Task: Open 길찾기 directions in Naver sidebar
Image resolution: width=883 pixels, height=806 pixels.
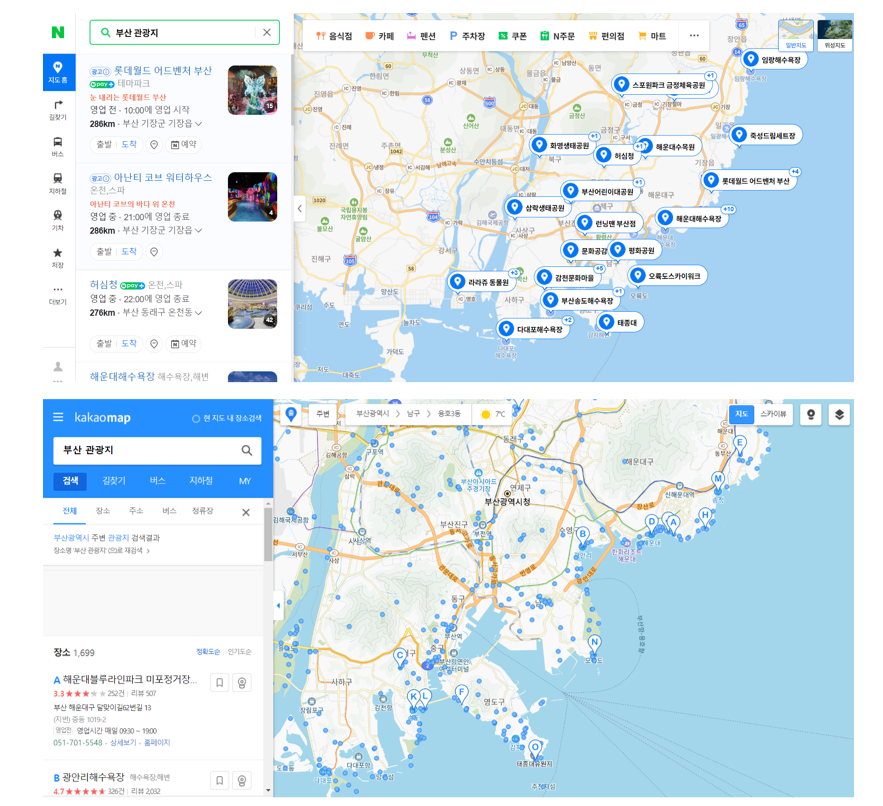Action: click(x=57, y=110)
